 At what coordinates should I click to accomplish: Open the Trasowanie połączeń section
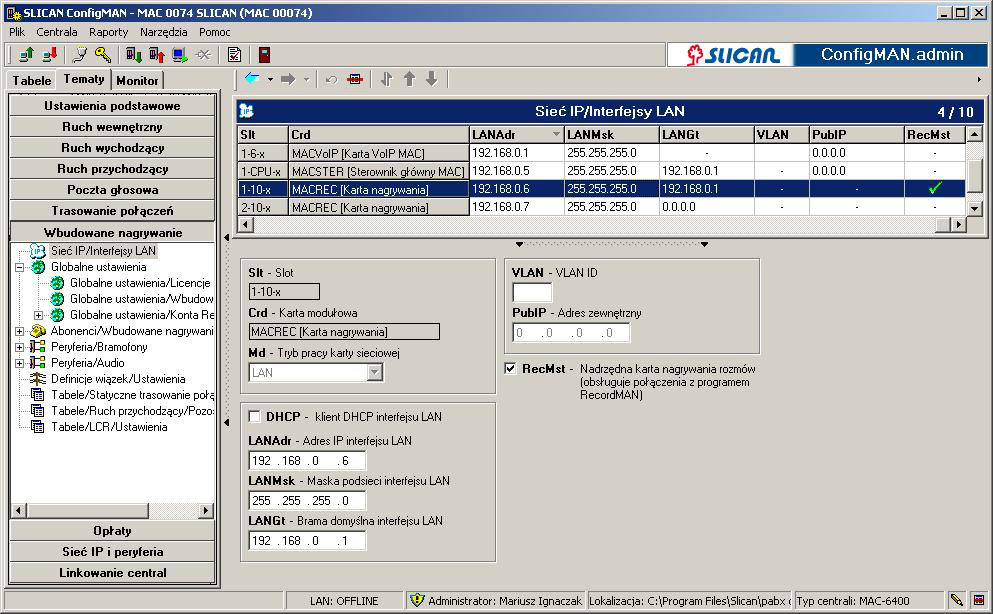pos(112,210)
